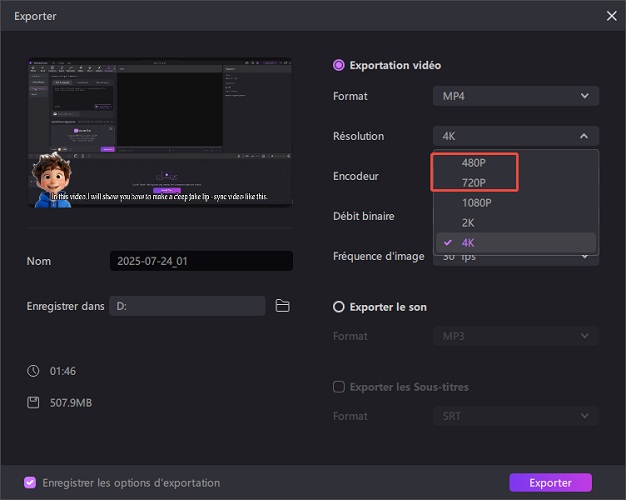Open the MP3 audio format dropdown
This screenshot has width=626, height=500.
click(x=516, y=336)
